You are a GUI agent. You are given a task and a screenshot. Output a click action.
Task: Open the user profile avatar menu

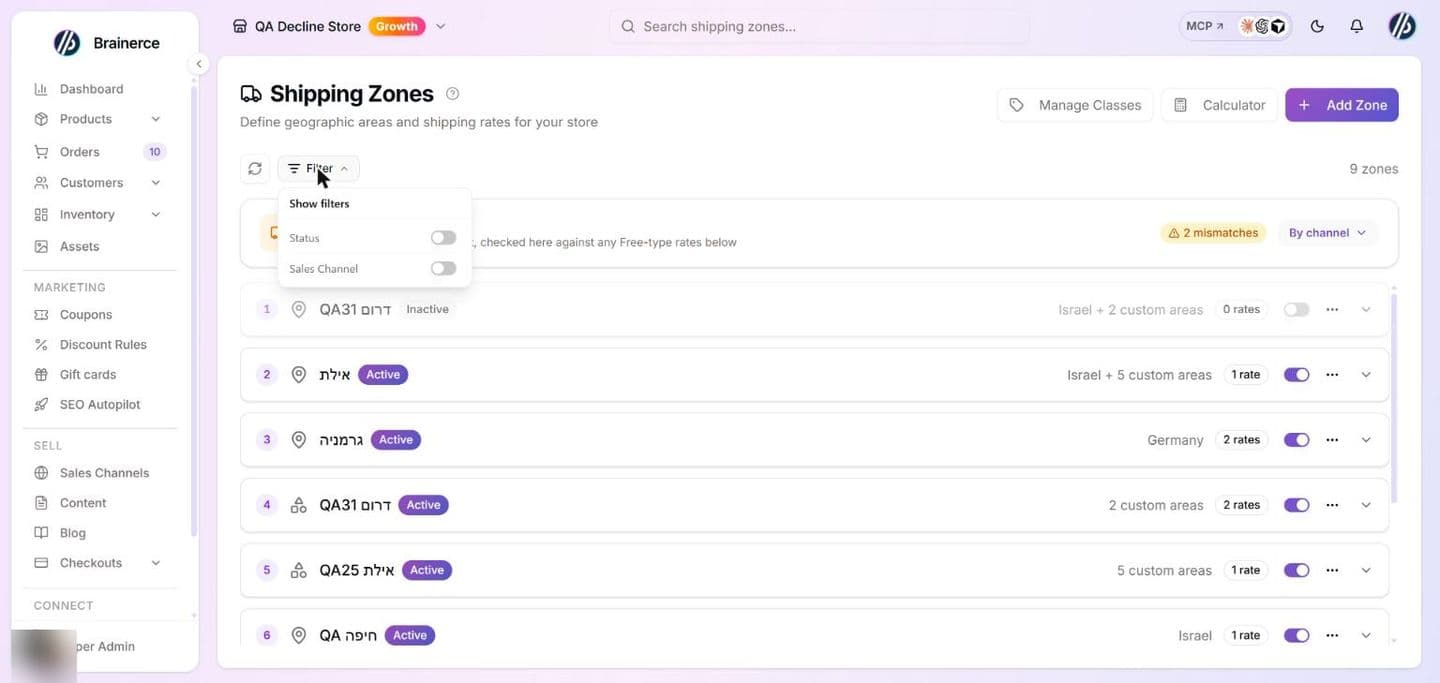click(x=1402, y=27)
